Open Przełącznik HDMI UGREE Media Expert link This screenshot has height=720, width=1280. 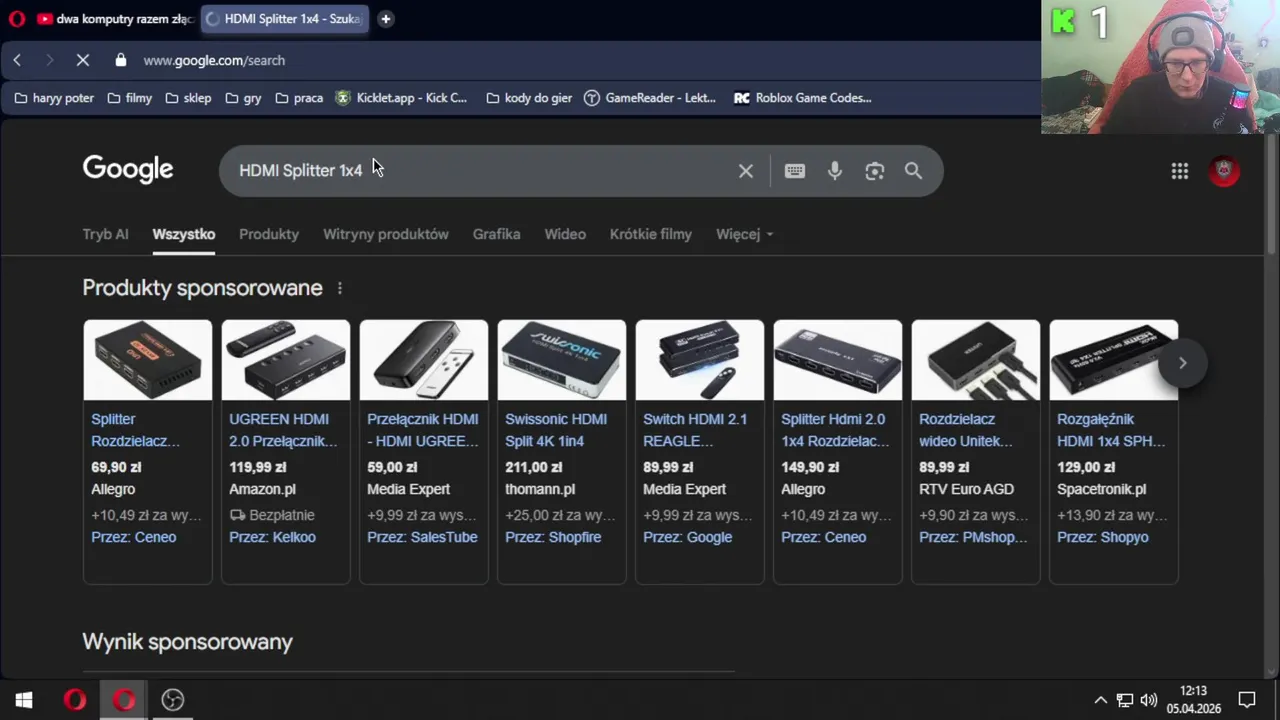423,430
